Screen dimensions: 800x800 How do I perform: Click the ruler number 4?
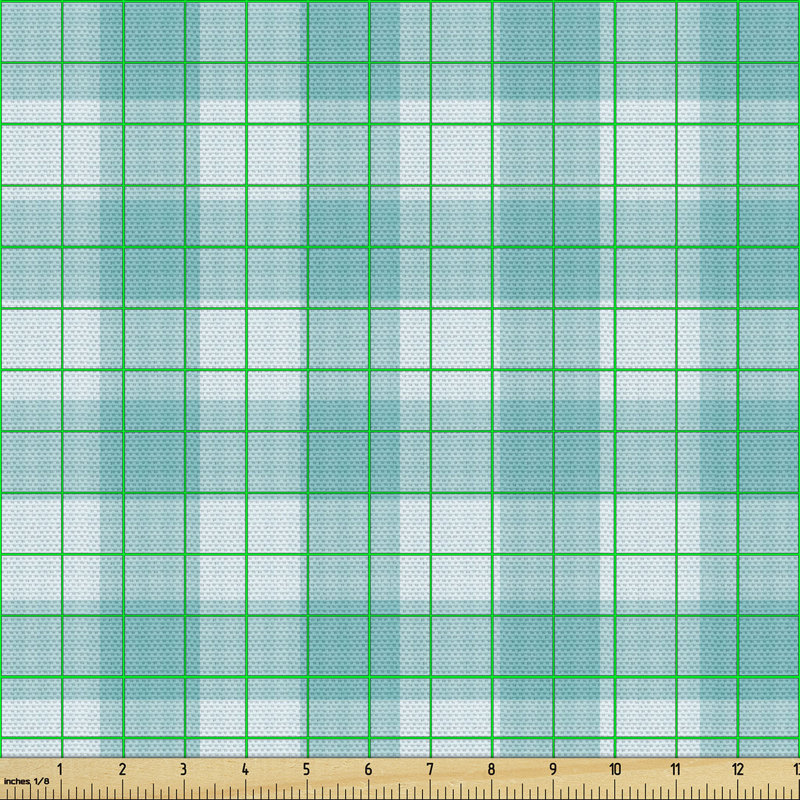(245, 769)
